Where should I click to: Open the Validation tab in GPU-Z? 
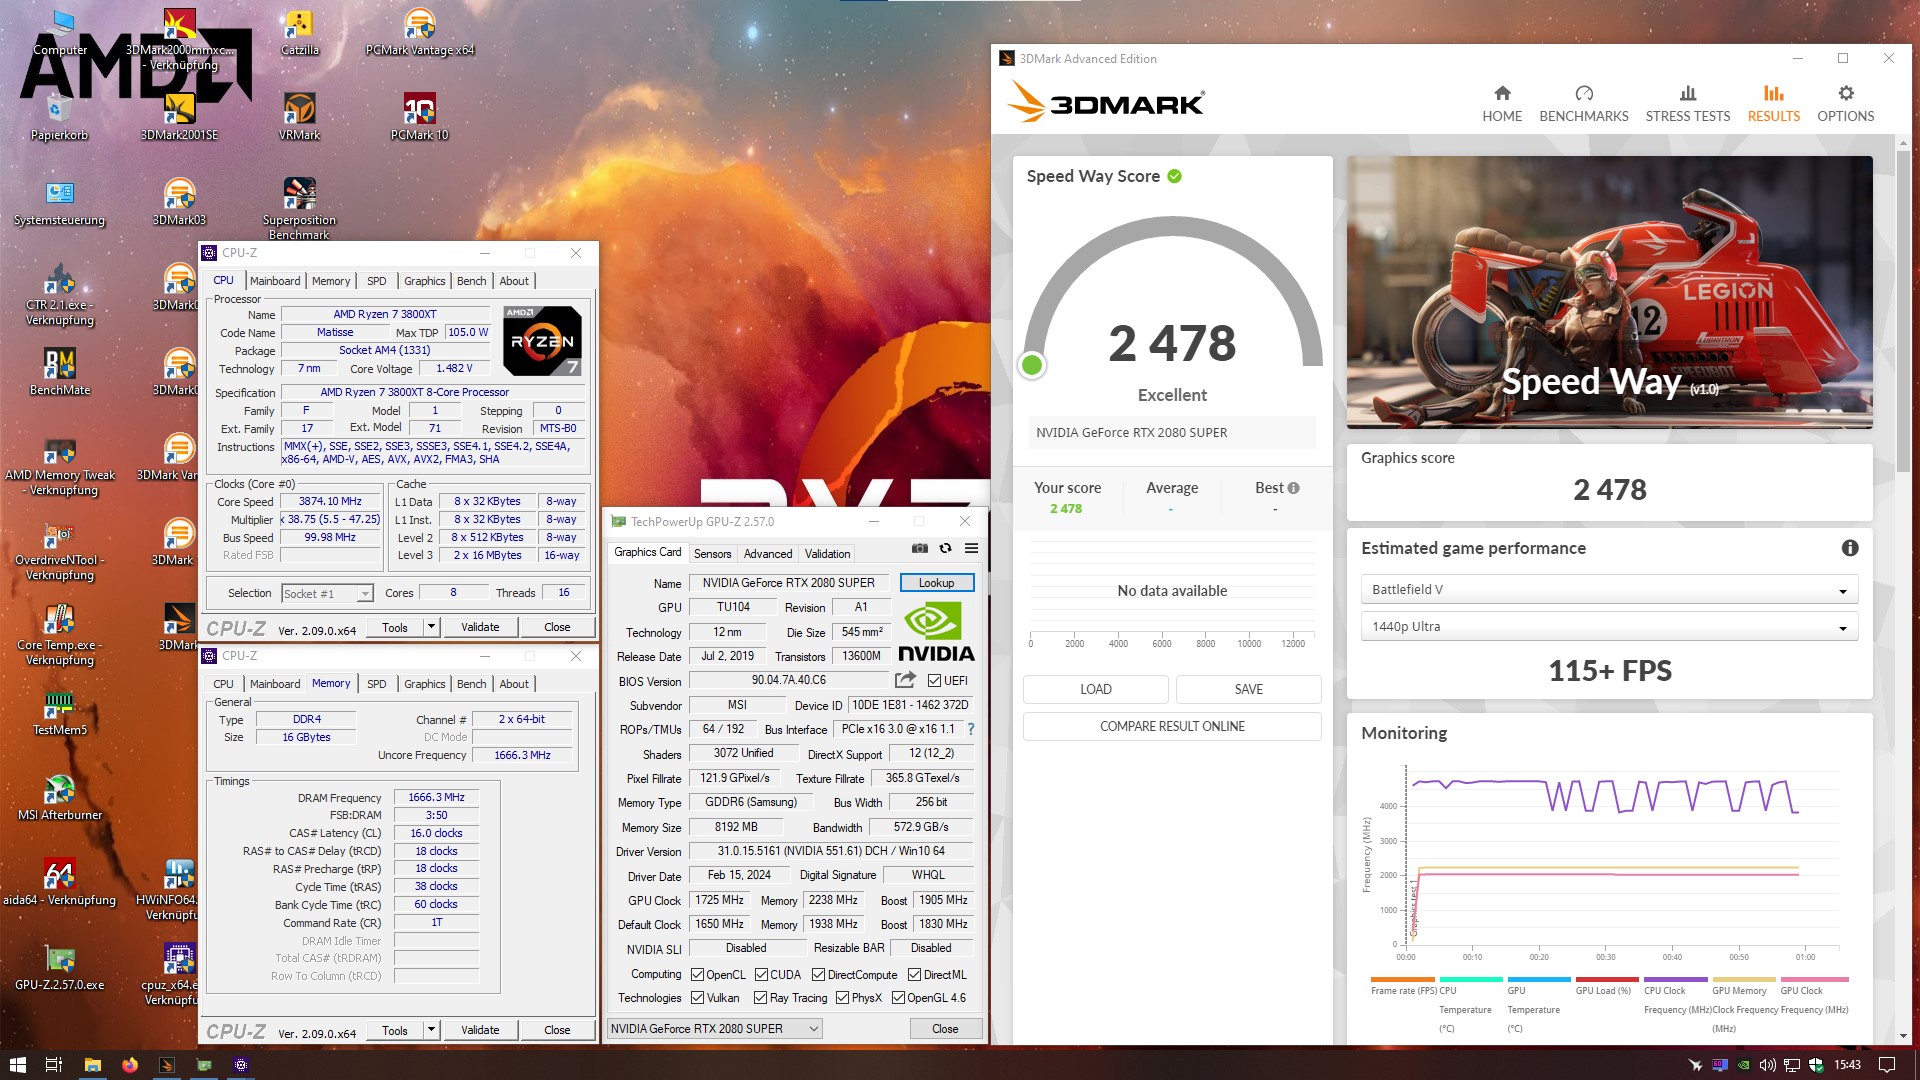coord(828,554)
